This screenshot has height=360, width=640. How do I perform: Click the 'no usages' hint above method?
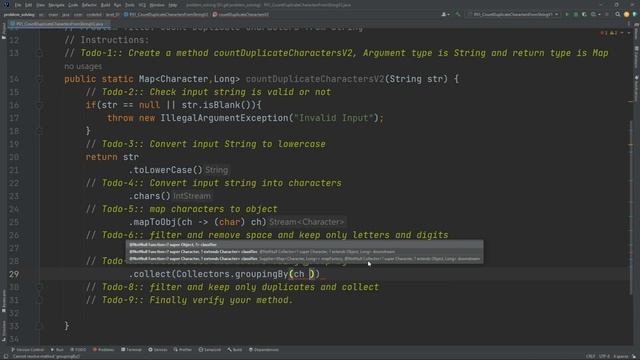(83, 66)
